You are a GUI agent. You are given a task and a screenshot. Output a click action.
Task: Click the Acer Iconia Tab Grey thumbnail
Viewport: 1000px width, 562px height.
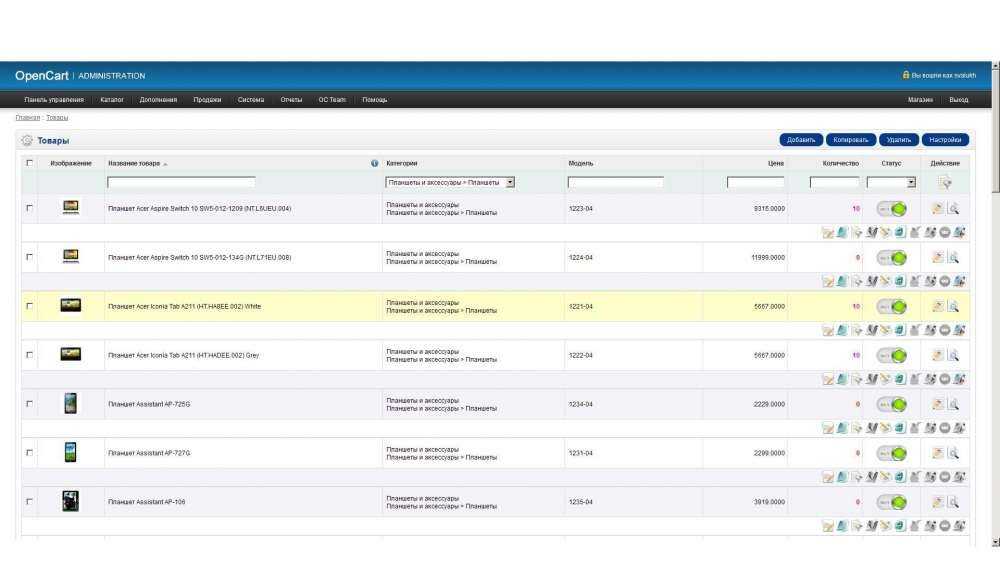(71, 354)
